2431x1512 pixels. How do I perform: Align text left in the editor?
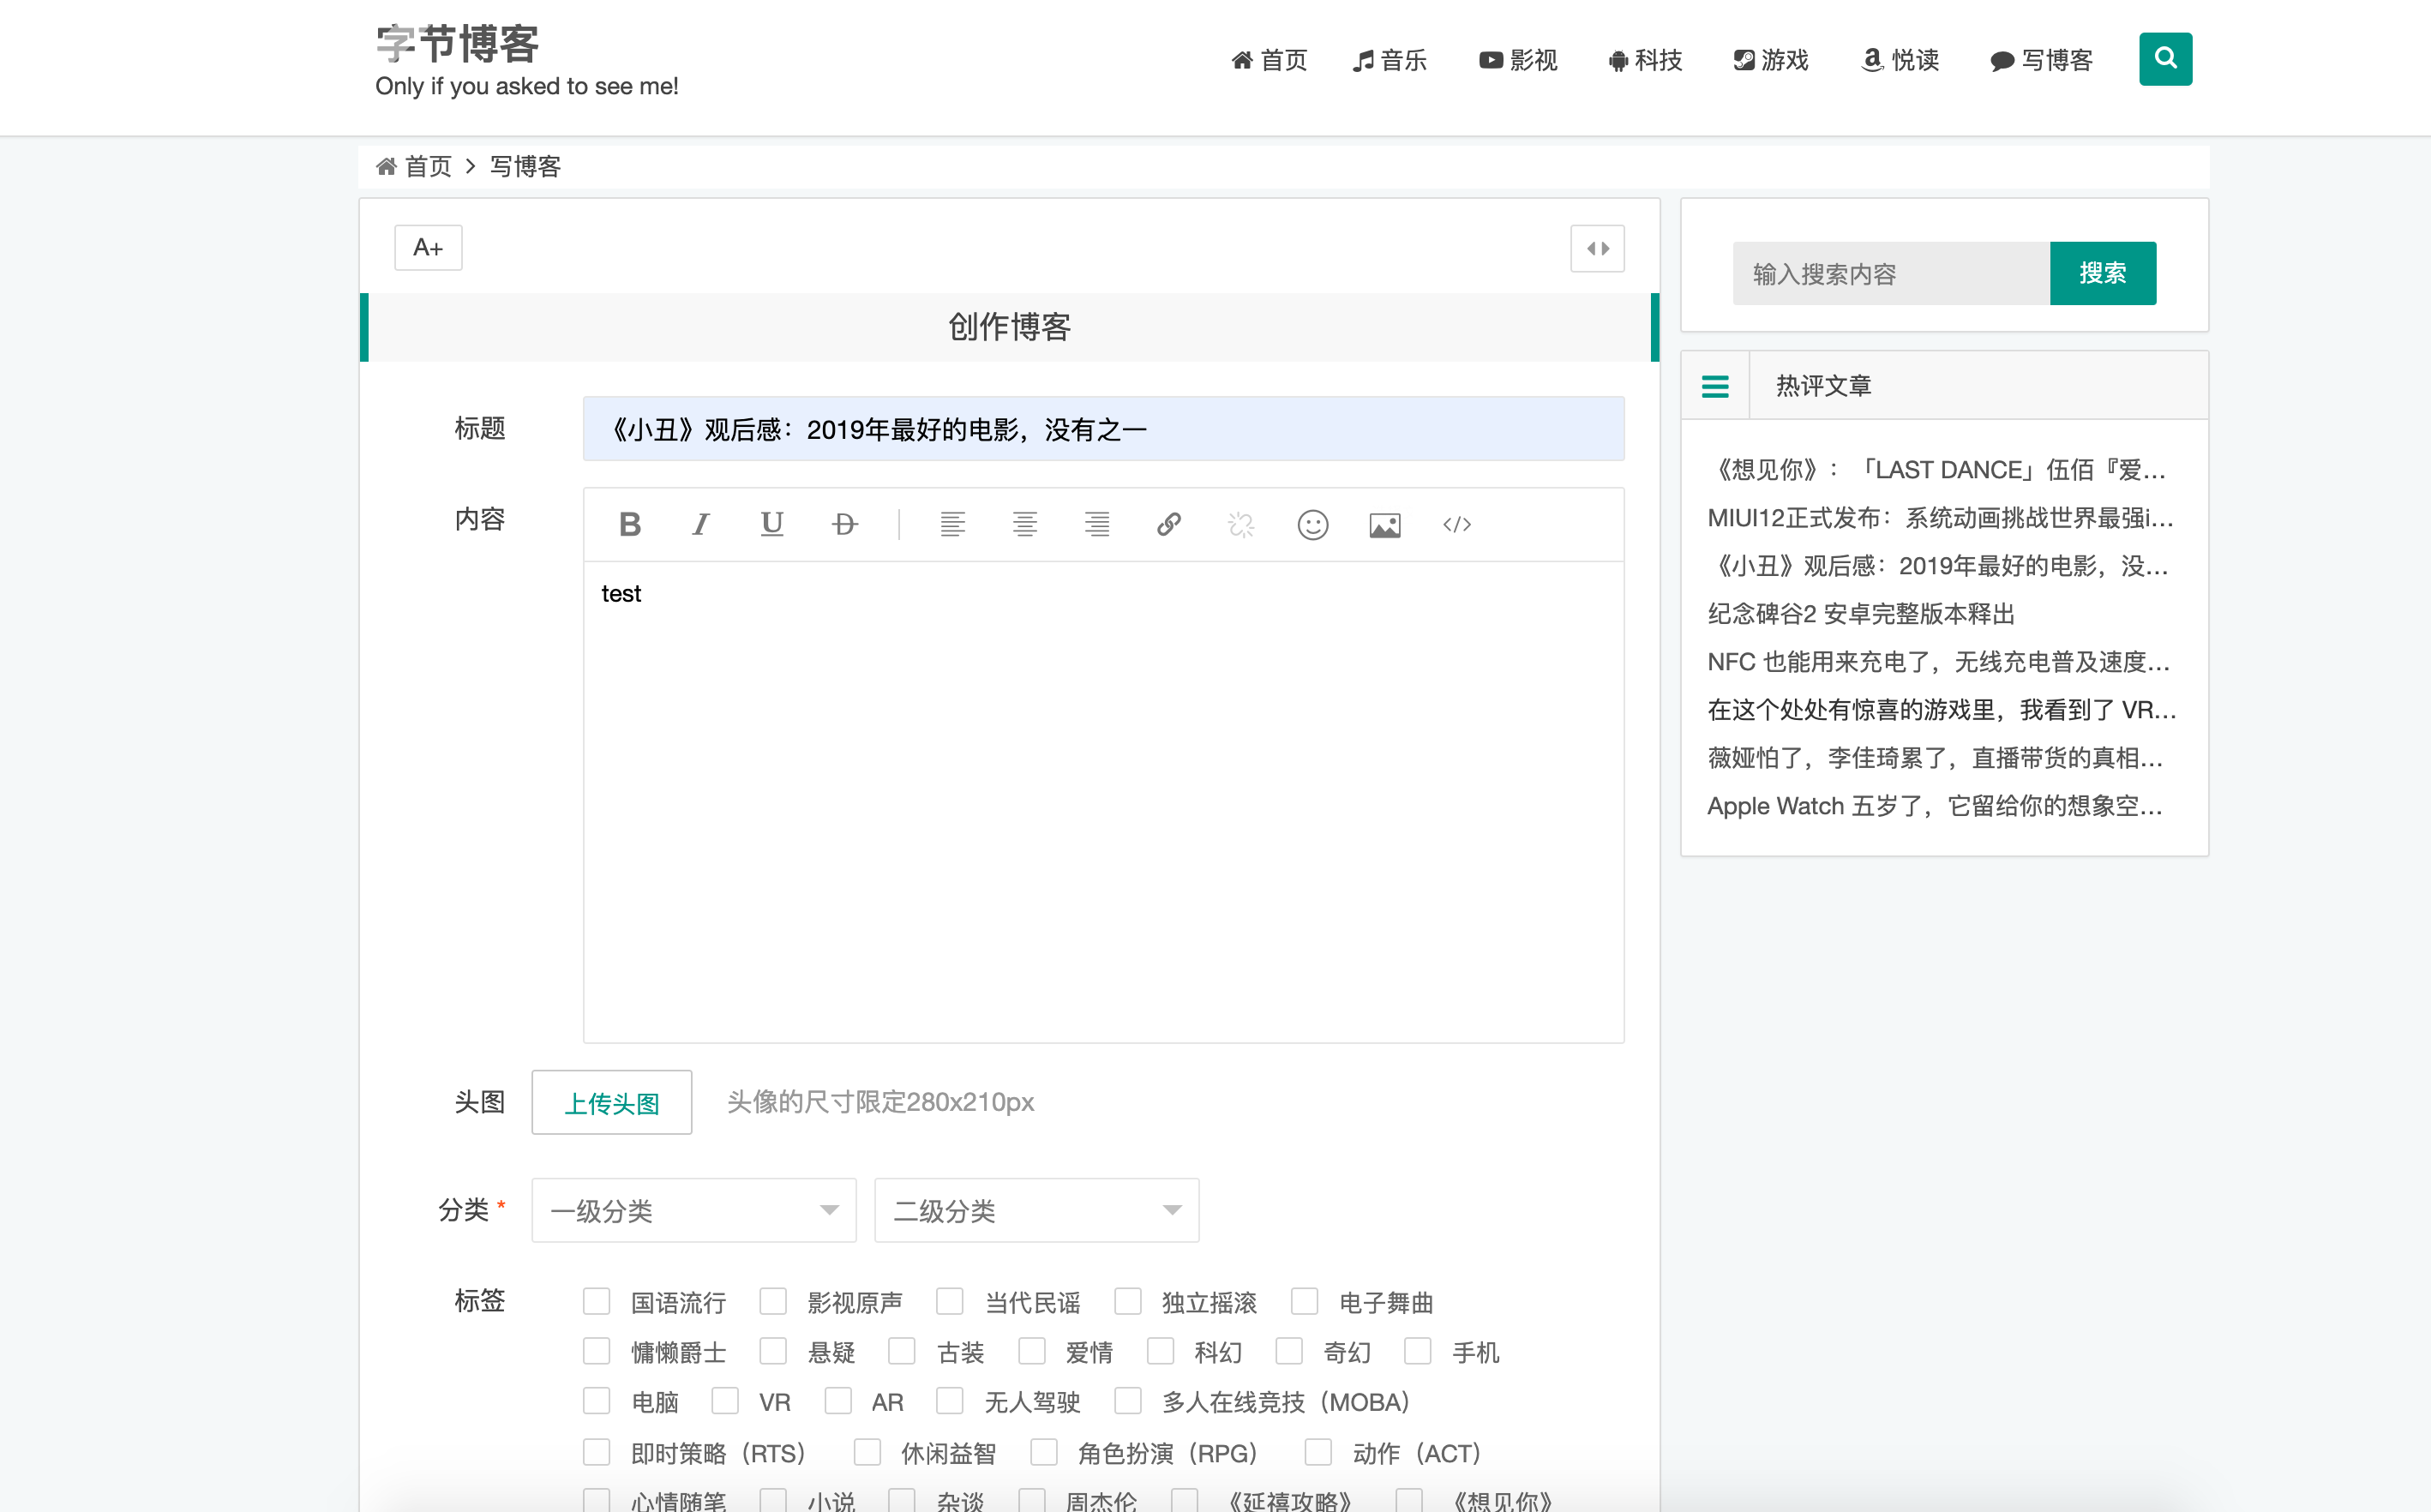(x=953, y=525)
